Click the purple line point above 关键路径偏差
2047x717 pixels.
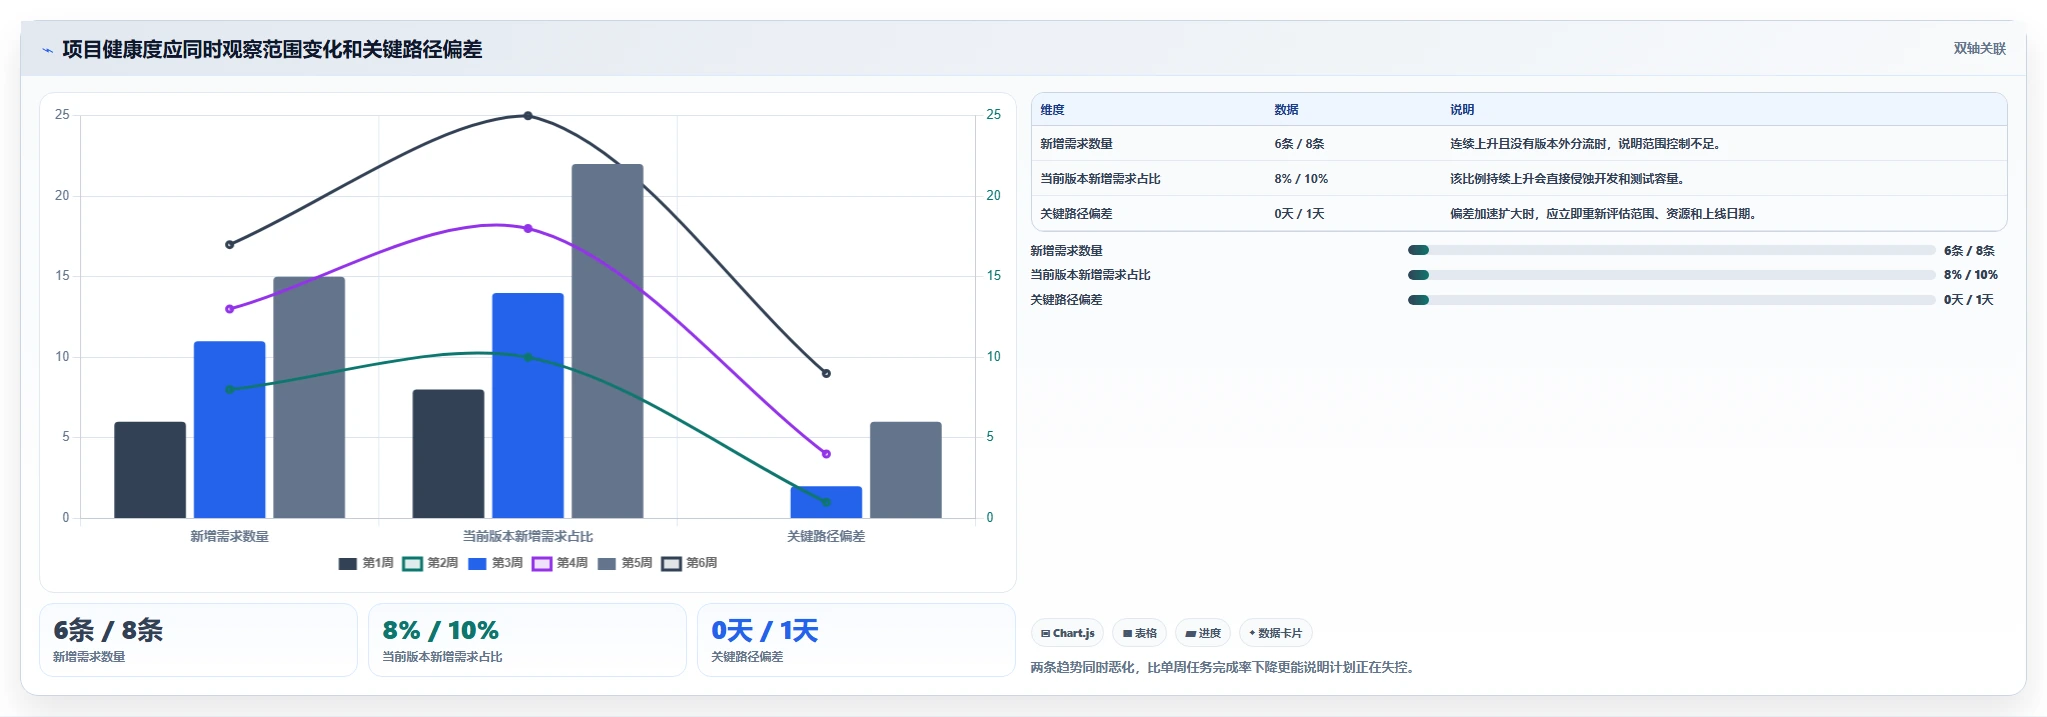click(x=826, y=454)
